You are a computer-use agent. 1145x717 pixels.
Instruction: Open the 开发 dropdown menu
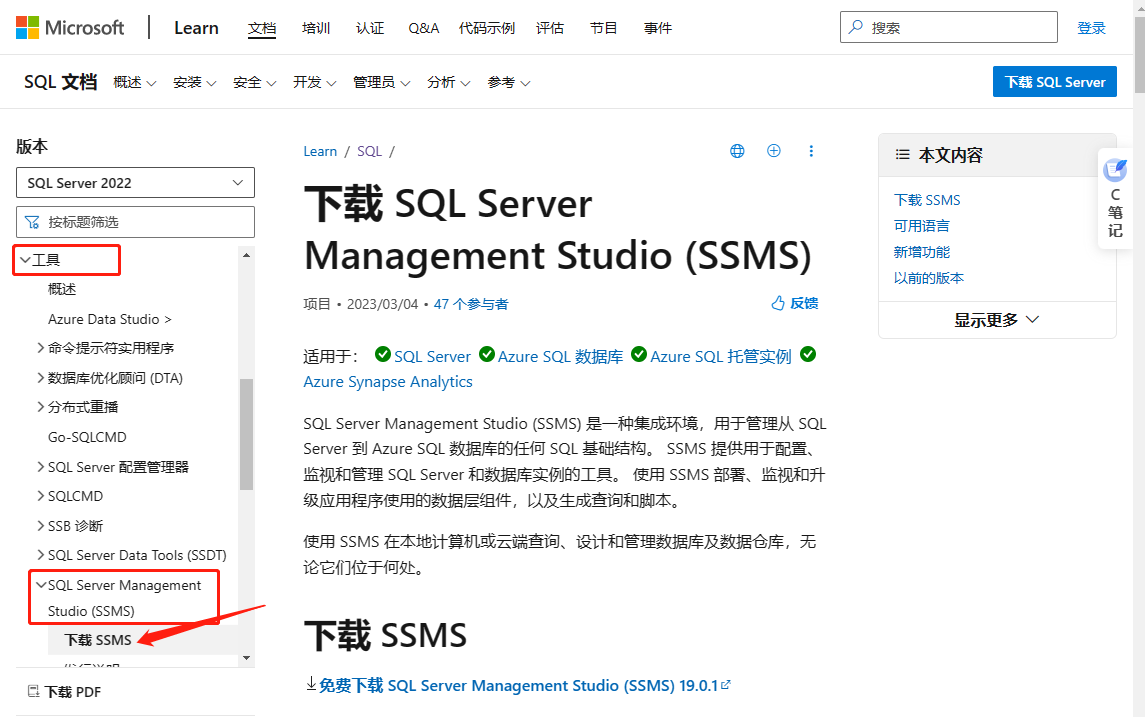coord(314,82)
